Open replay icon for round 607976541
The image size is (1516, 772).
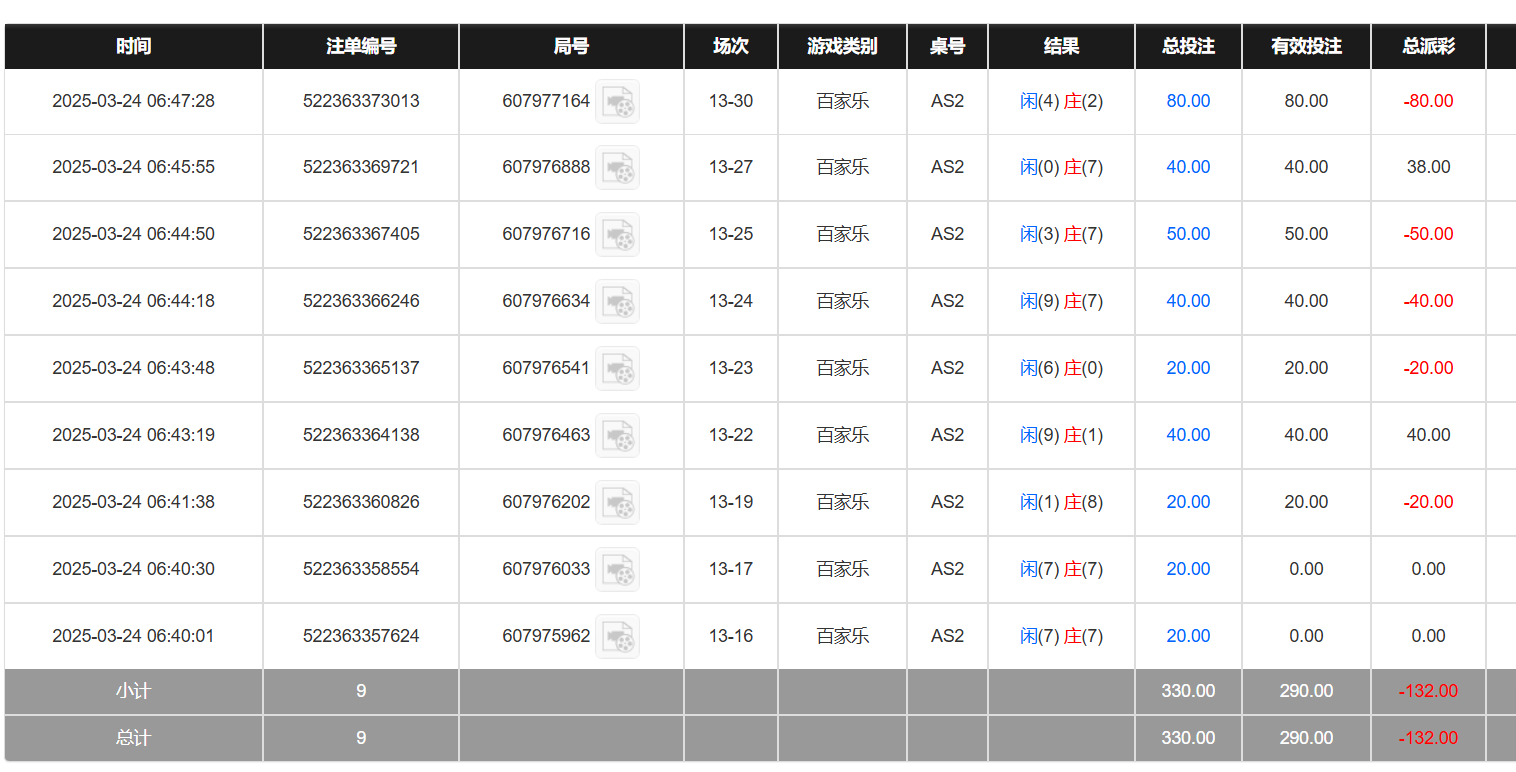point(617,369)
